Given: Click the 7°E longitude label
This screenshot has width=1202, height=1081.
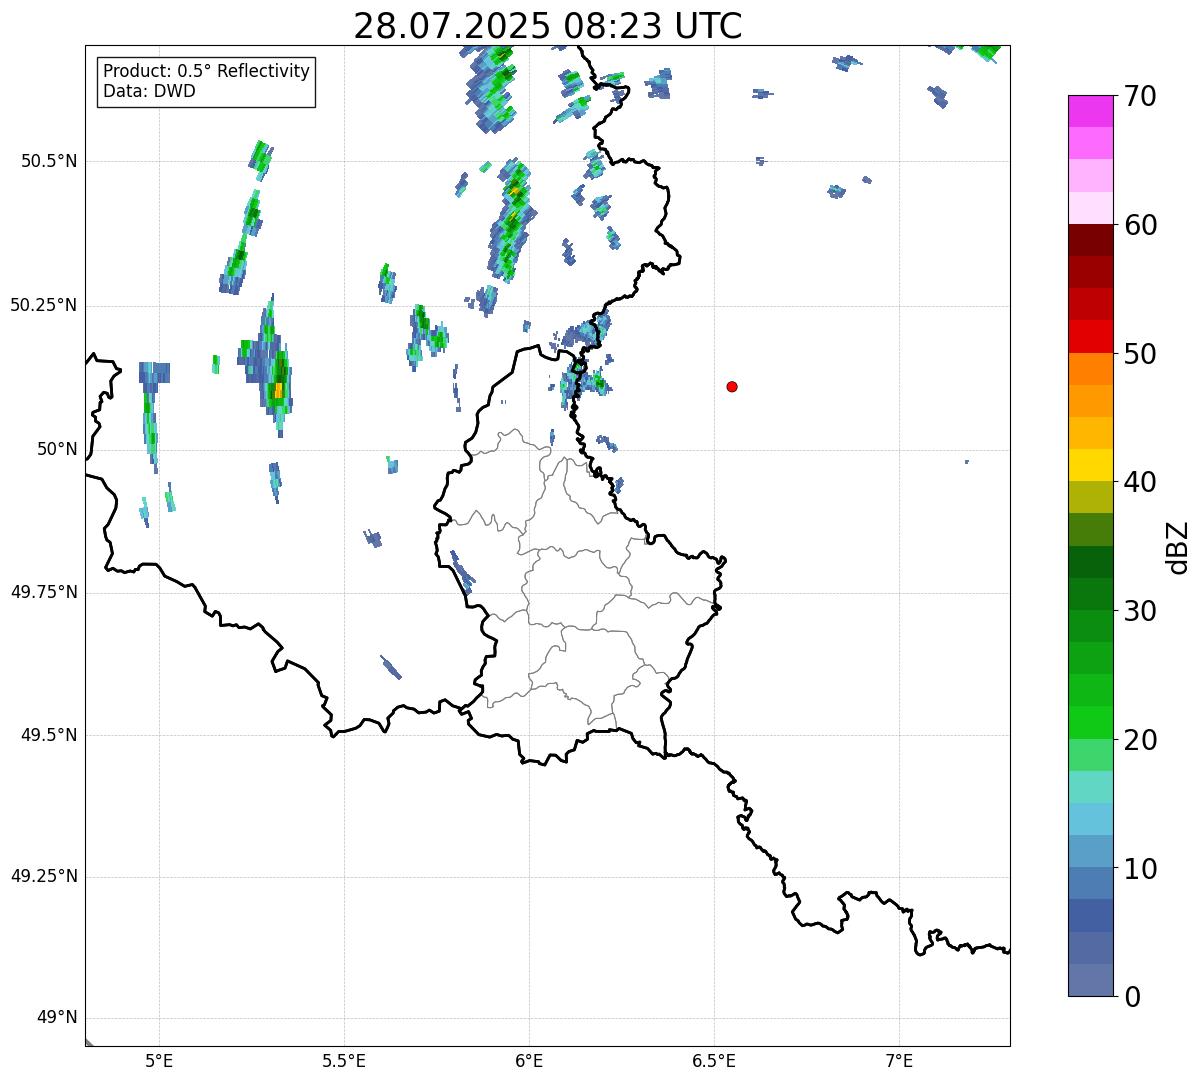Looking at the screenshot, I should pos(899,1060).
